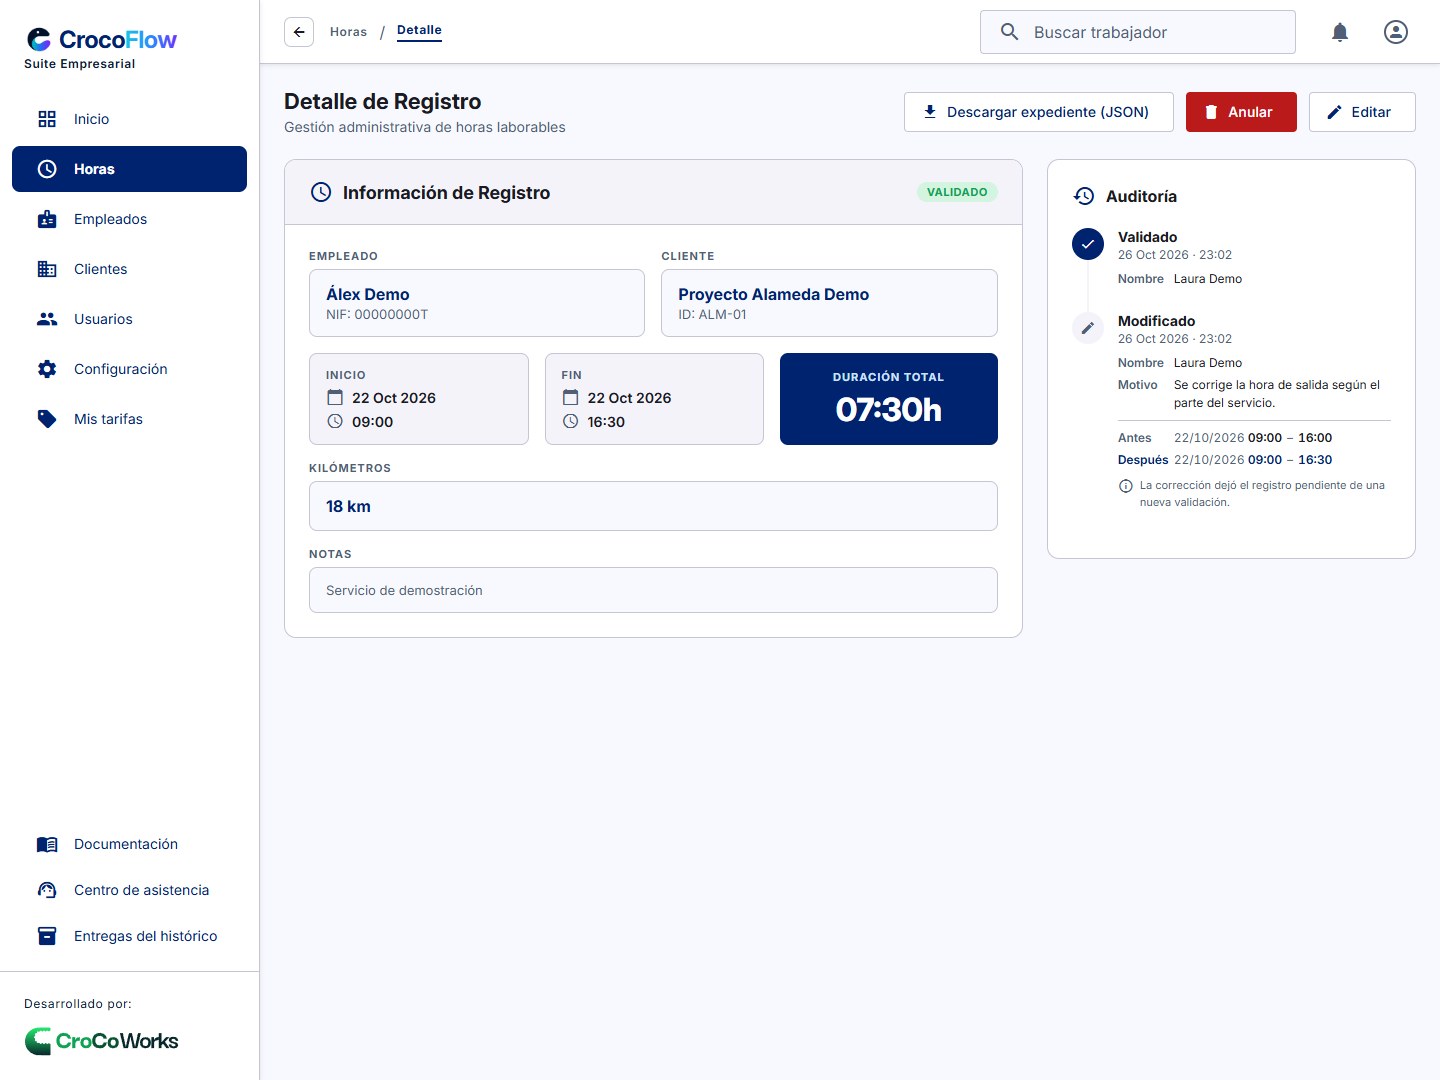Click the Usuarios people icon
The height and width of the screenshot is (1080, 1440).
47,319
